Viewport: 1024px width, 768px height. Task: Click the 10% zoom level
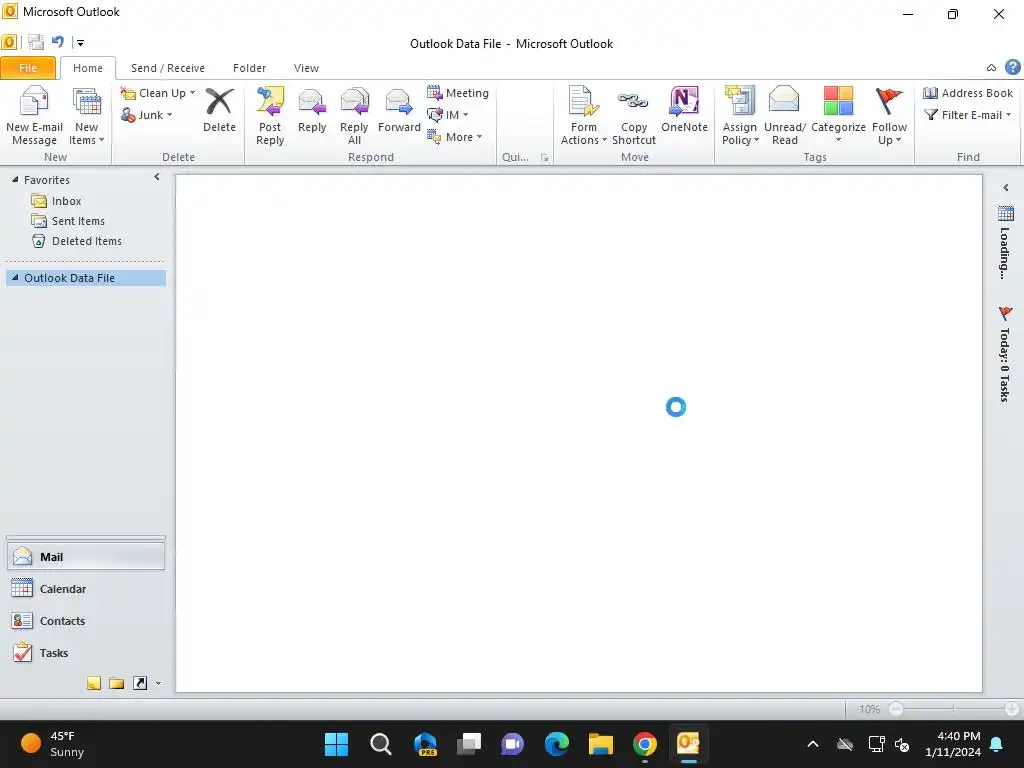point(869,709)
